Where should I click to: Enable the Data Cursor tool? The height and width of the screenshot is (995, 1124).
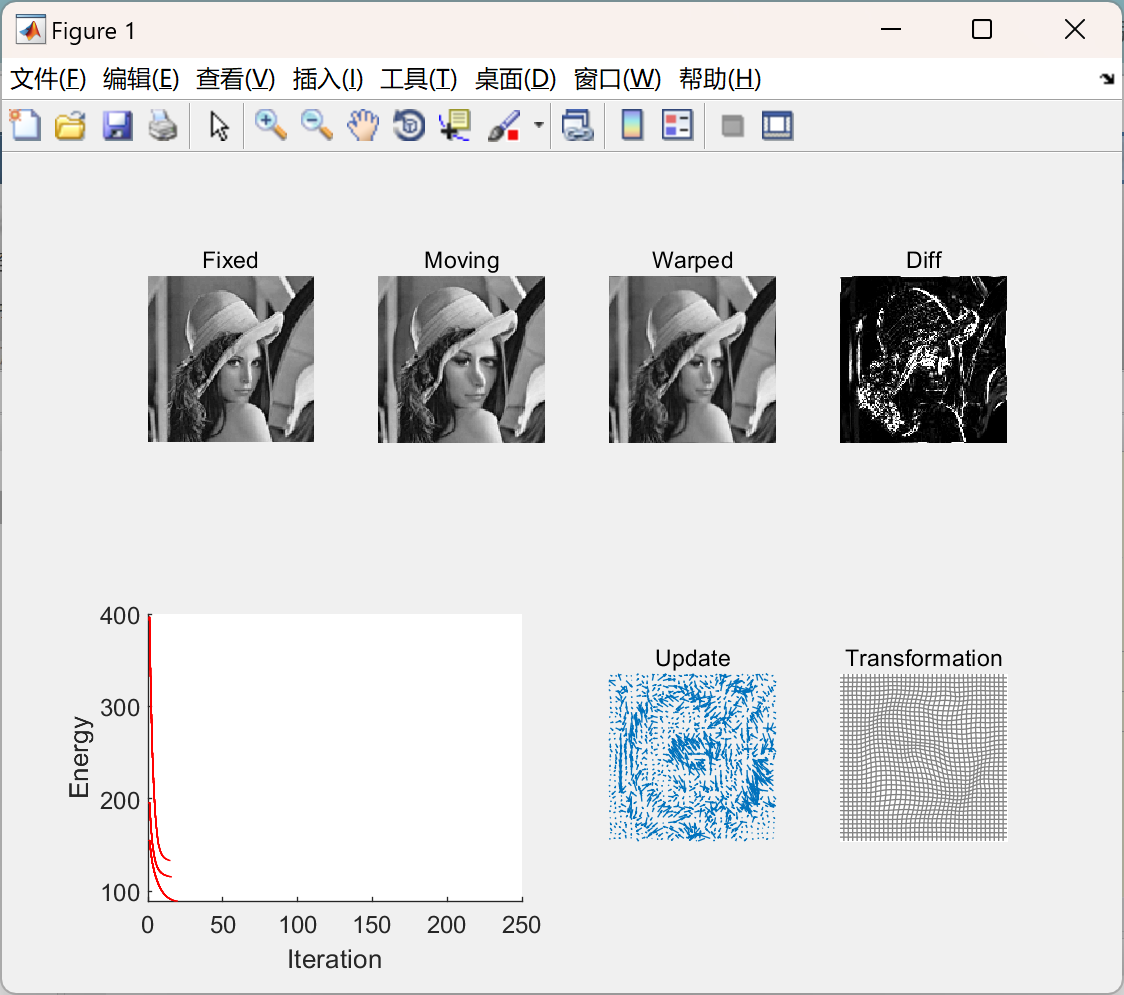click(454, 125)
